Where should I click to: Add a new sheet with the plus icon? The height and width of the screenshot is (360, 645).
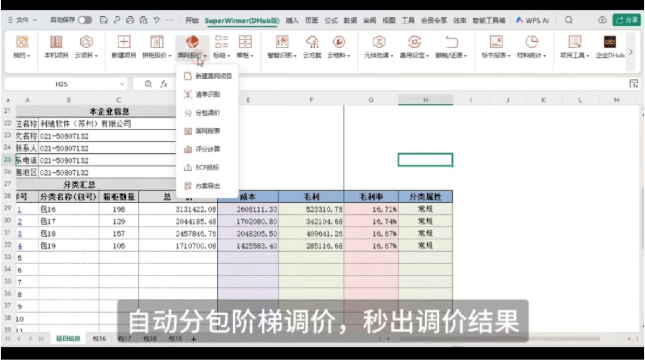tap(193, 339)
